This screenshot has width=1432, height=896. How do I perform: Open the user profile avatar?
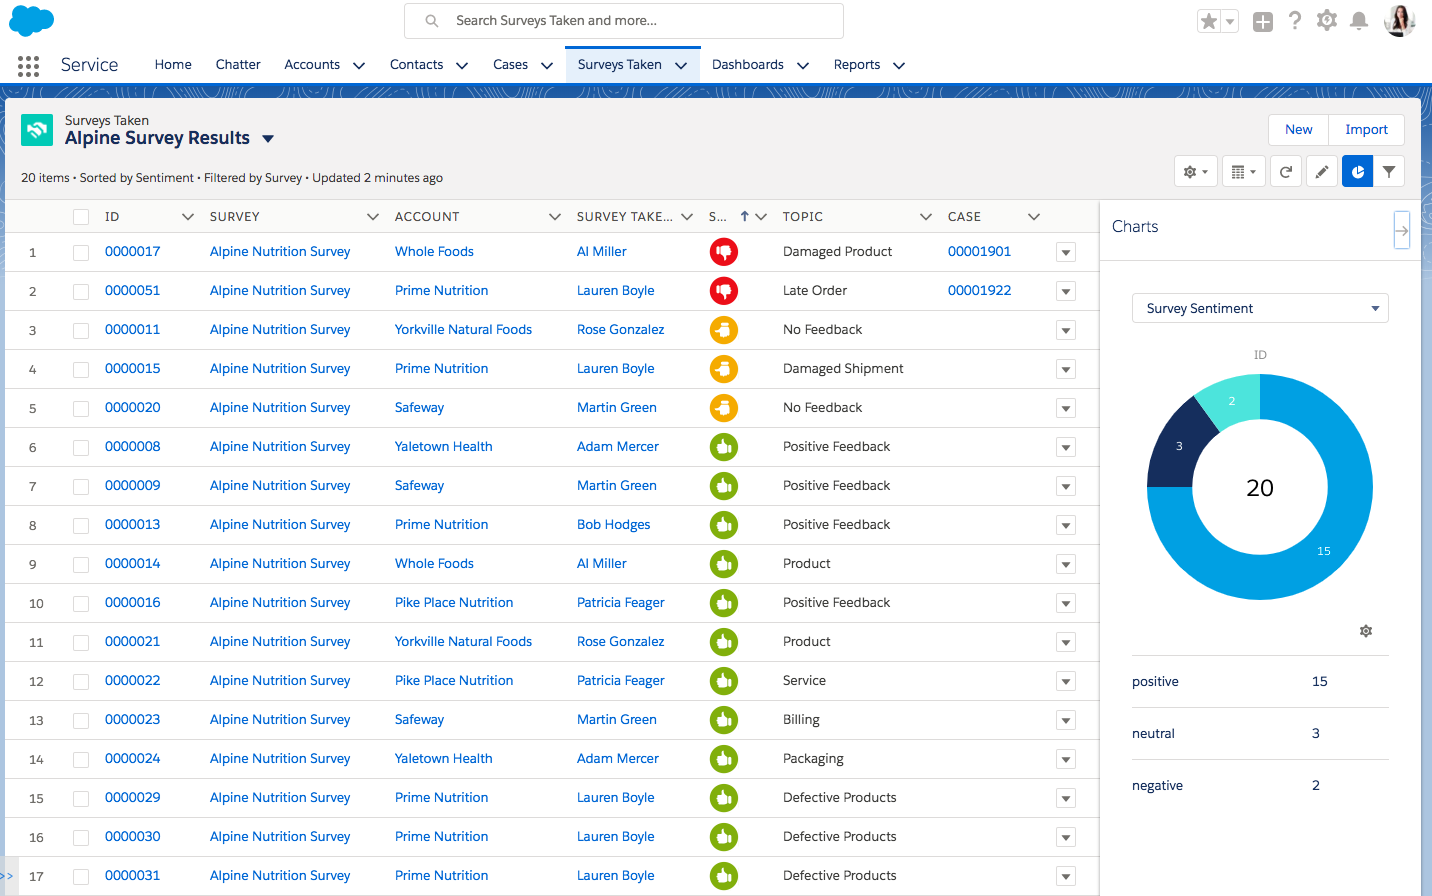coord(1400,20)
